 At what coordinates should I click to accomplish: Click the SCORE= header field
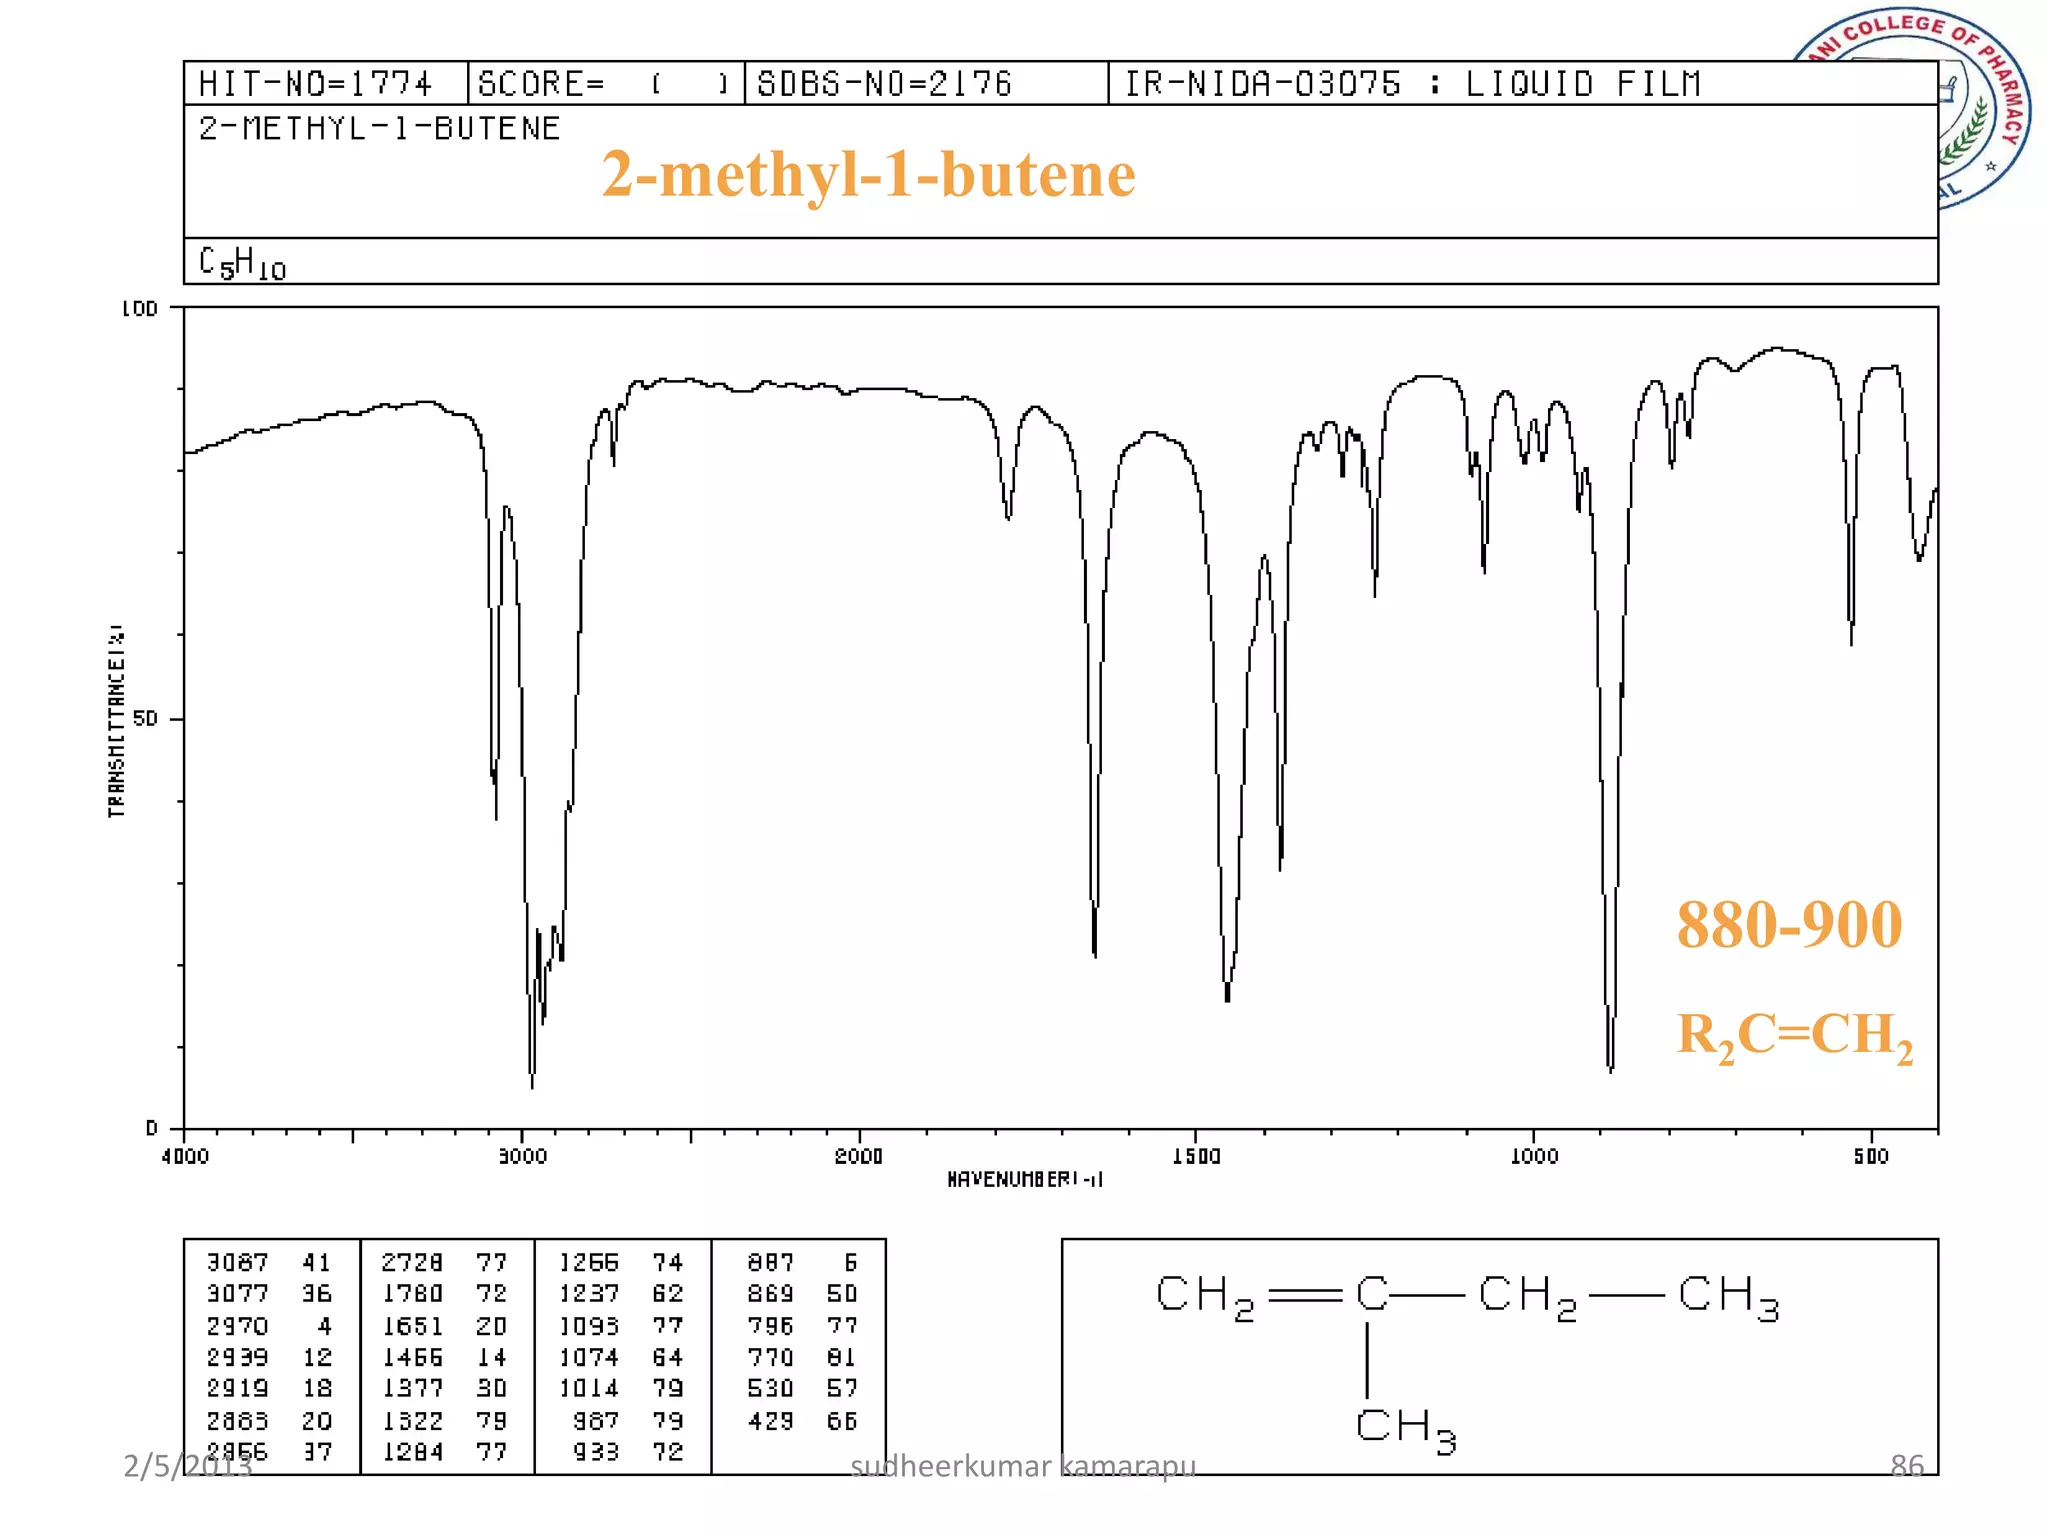[x=606, y=83]
